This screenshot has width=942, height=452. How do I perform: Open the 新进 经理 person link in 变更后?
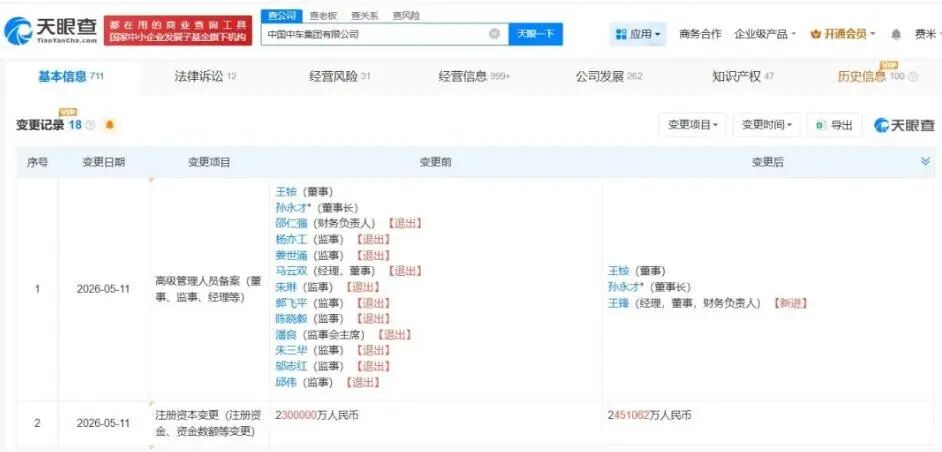[x=619, y=304]
